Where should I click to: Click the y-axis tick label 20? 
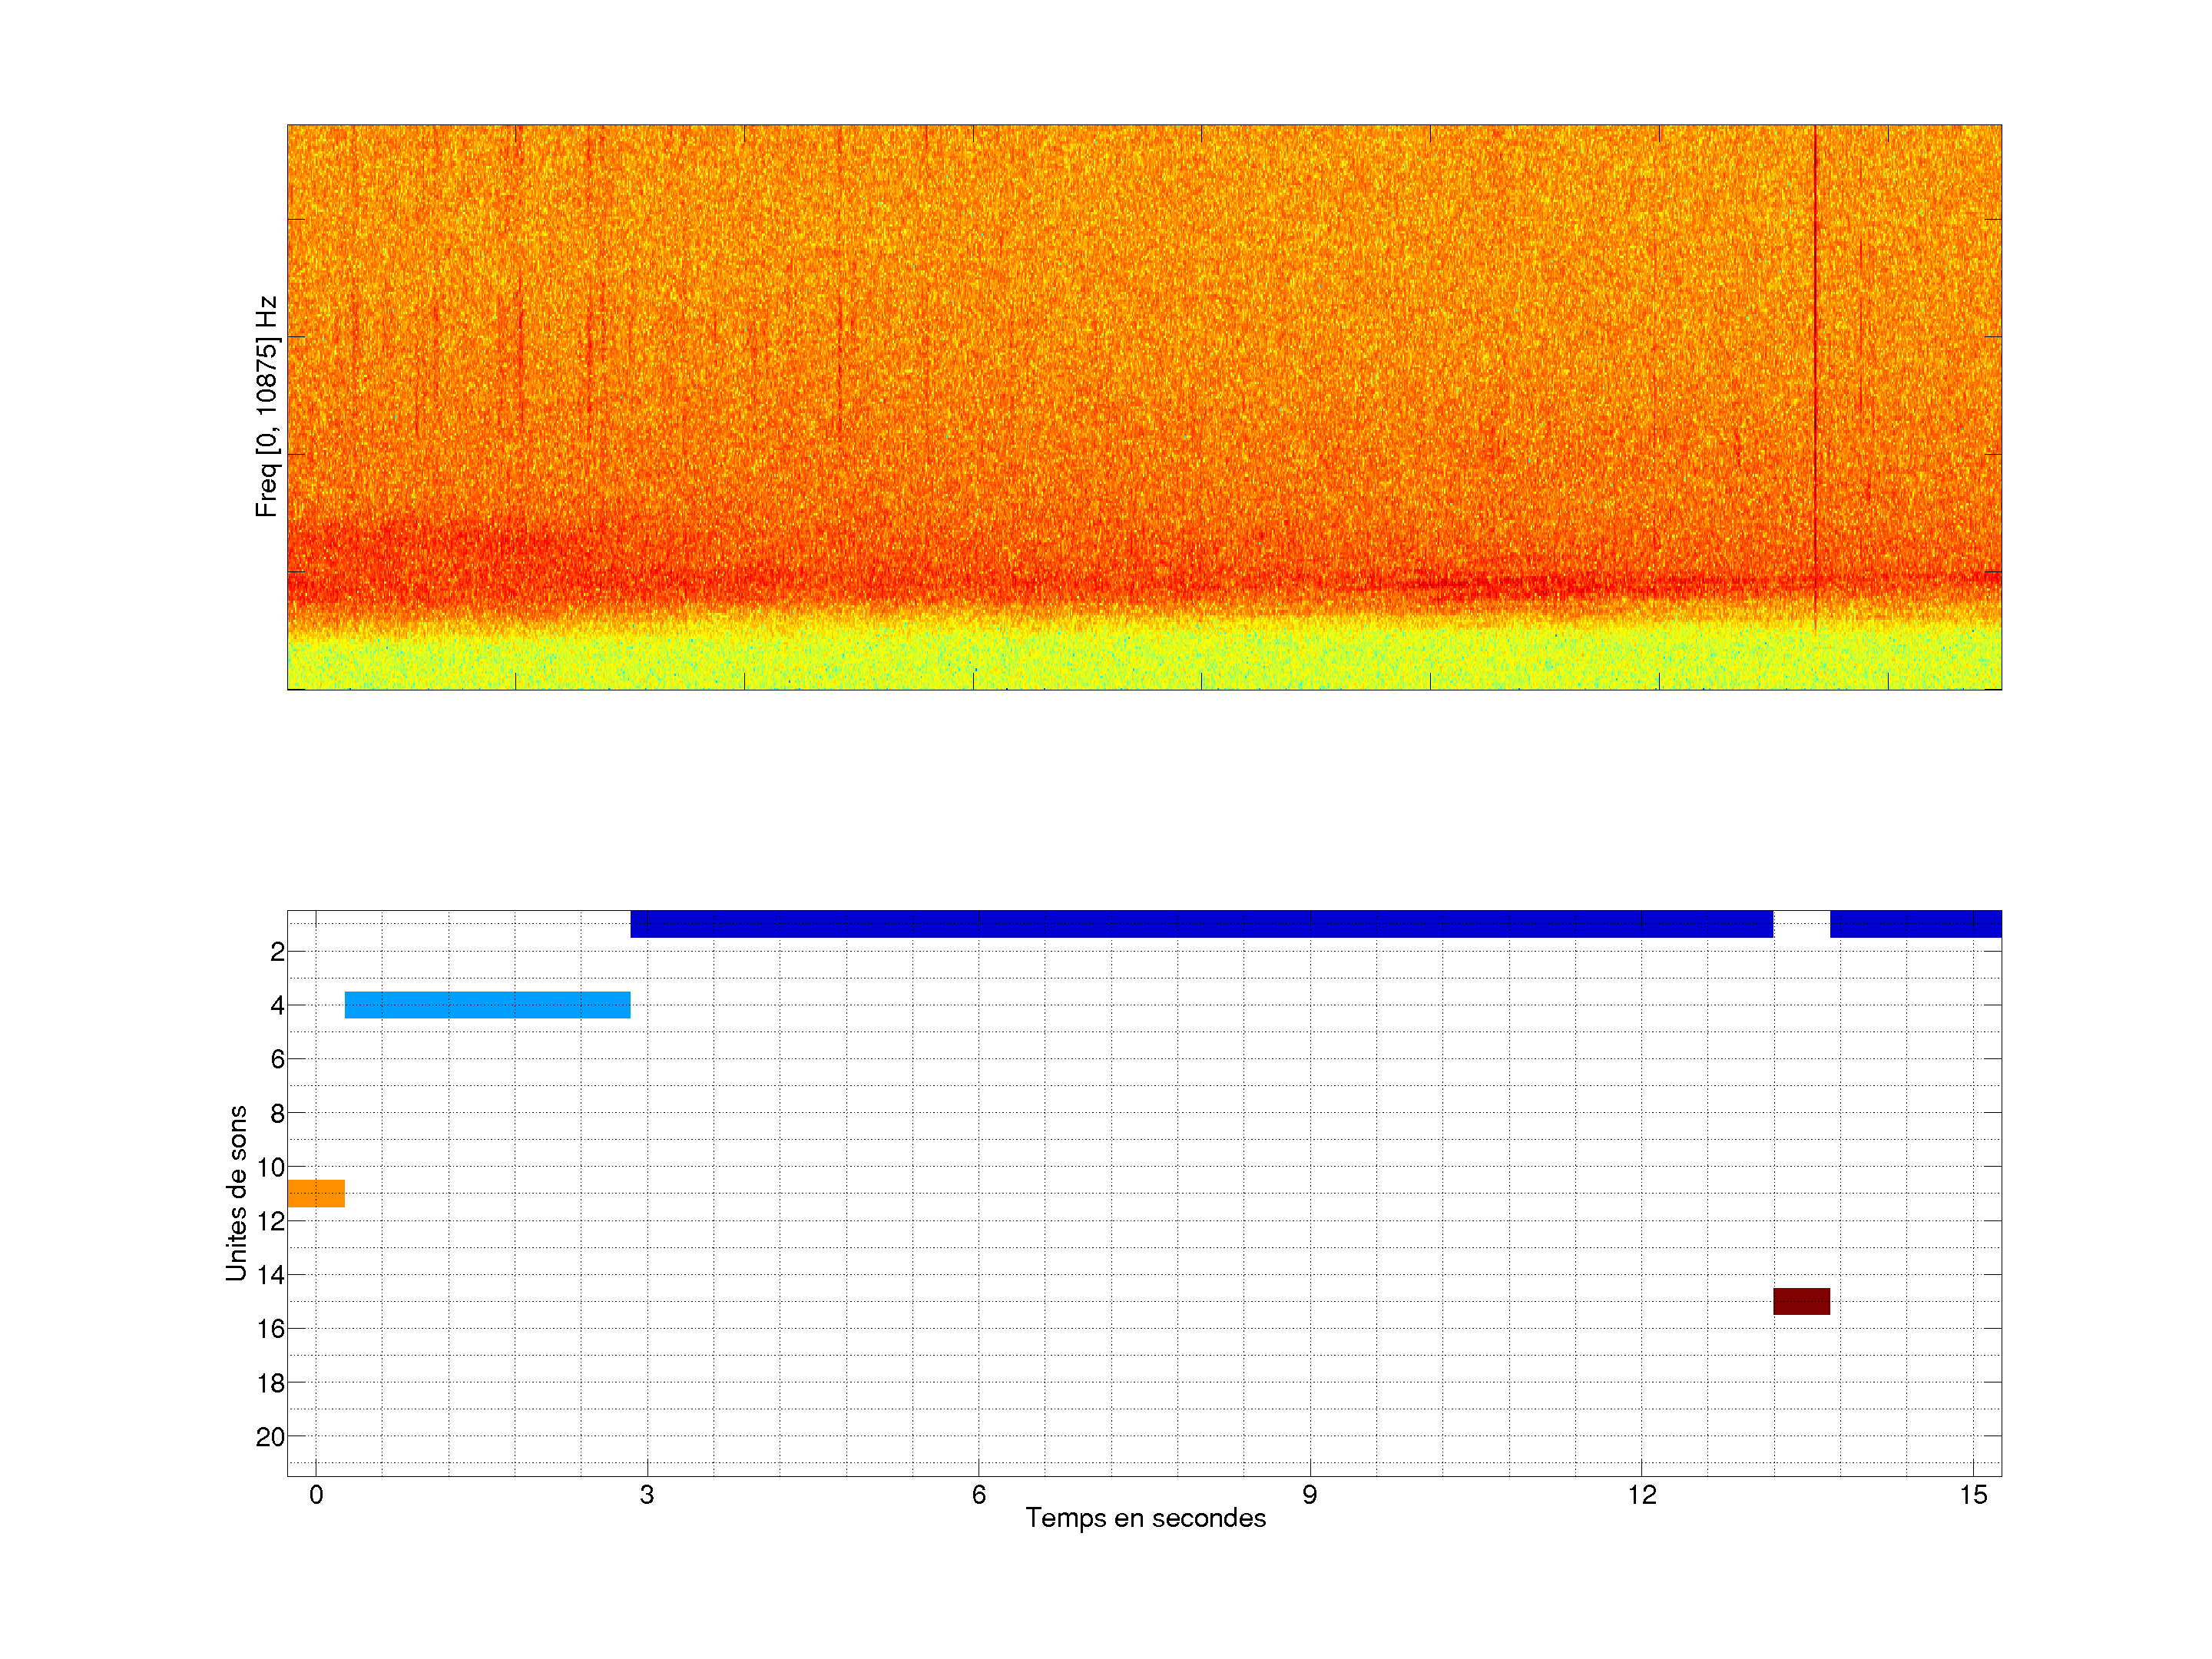[x=270, y=1437]
